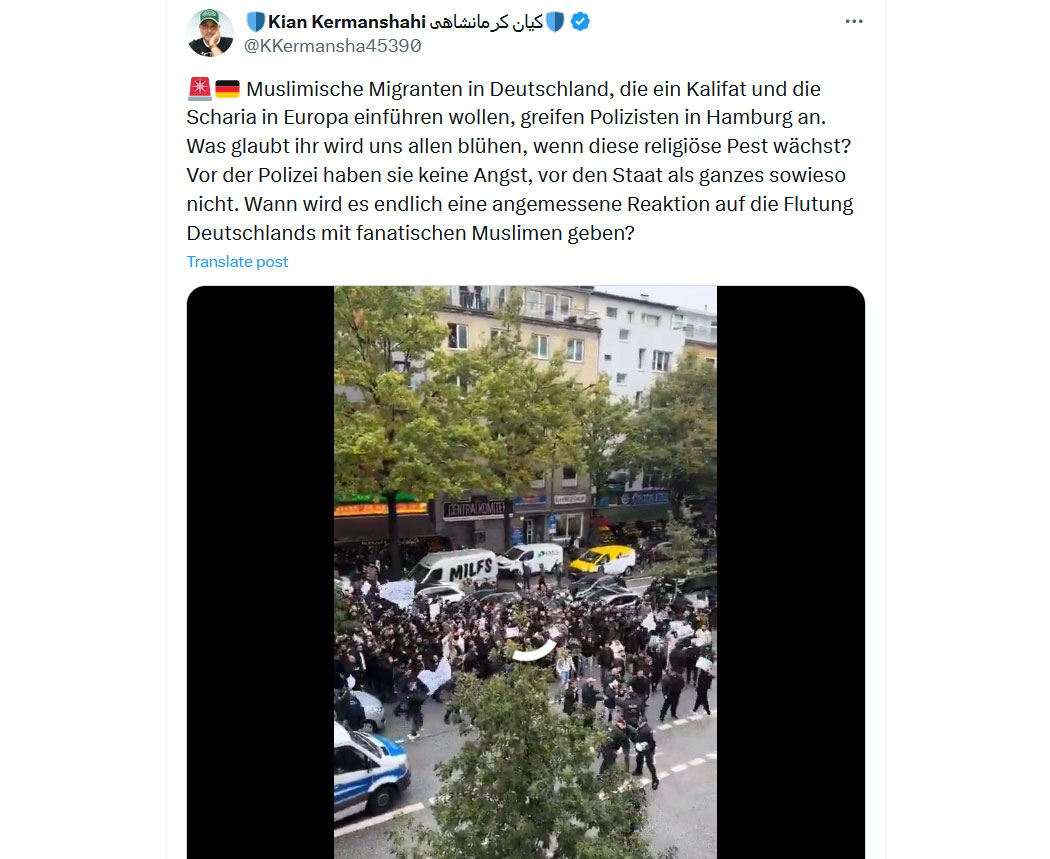Click the shield emoji after the Persian name
The height and width of the screenshot is (859, 1050).
pyautogui.click(x=555, y=22)
